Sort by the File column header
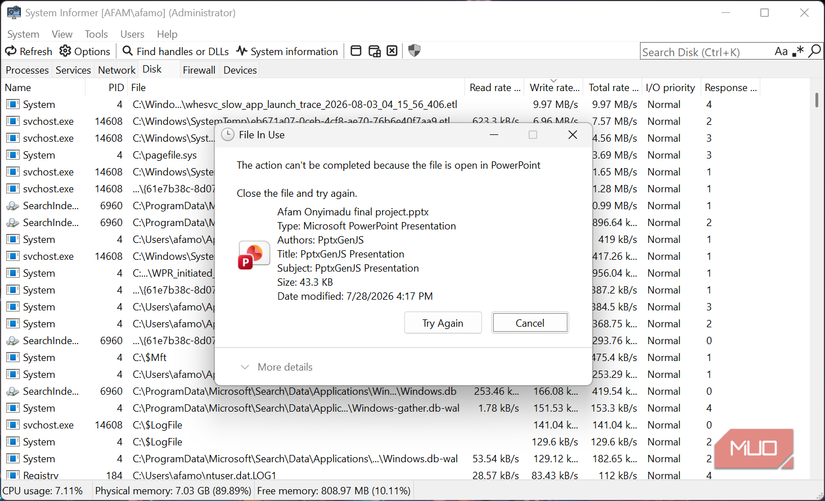825x501 pixels. coord(297,87)
